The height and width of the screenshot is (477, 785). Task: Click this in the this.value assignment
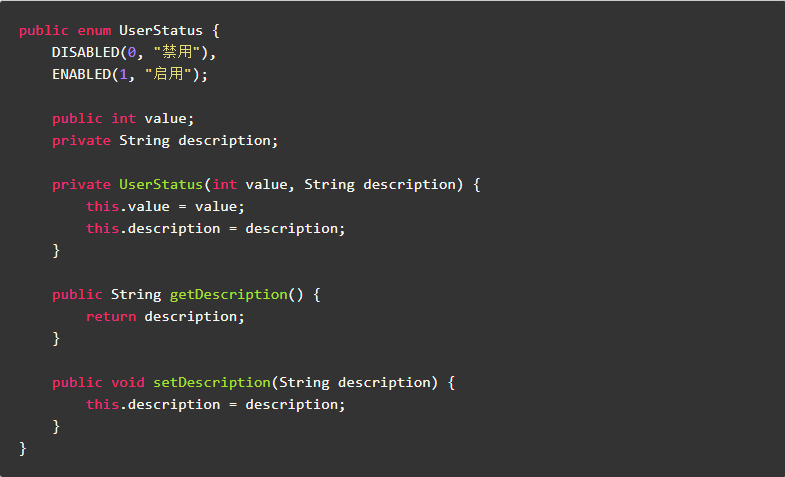102,206
